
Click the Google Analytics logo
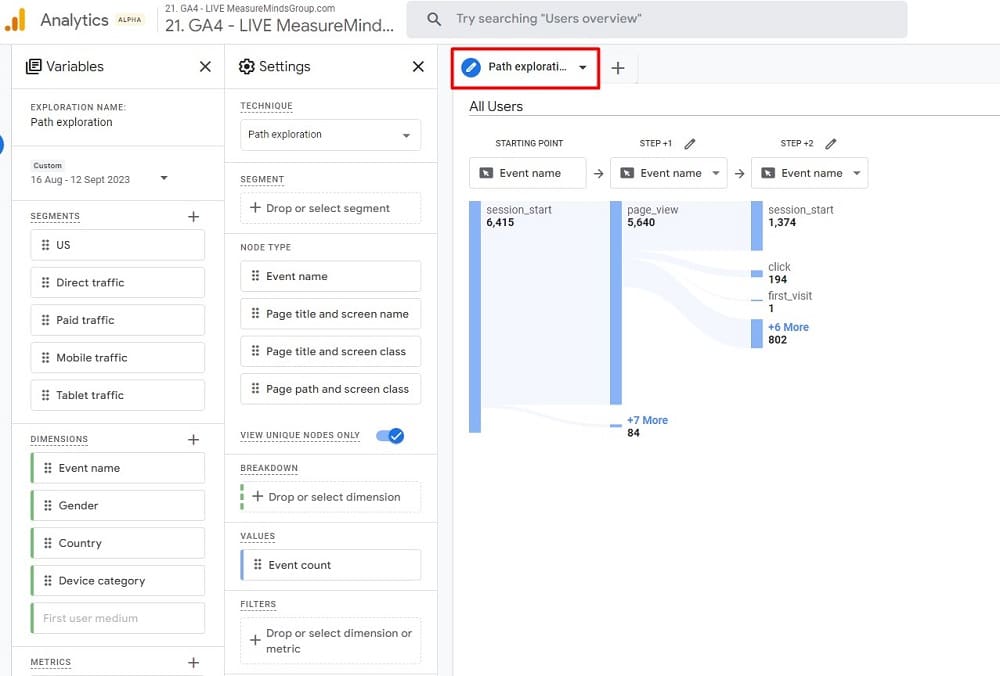pyautogui.click(x=15, y=20)
